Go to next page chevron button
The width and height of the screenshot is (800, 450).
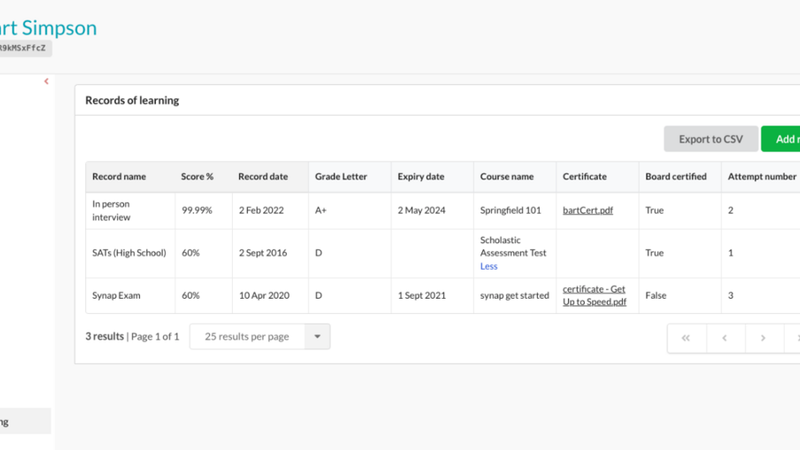tap(763, 338)
